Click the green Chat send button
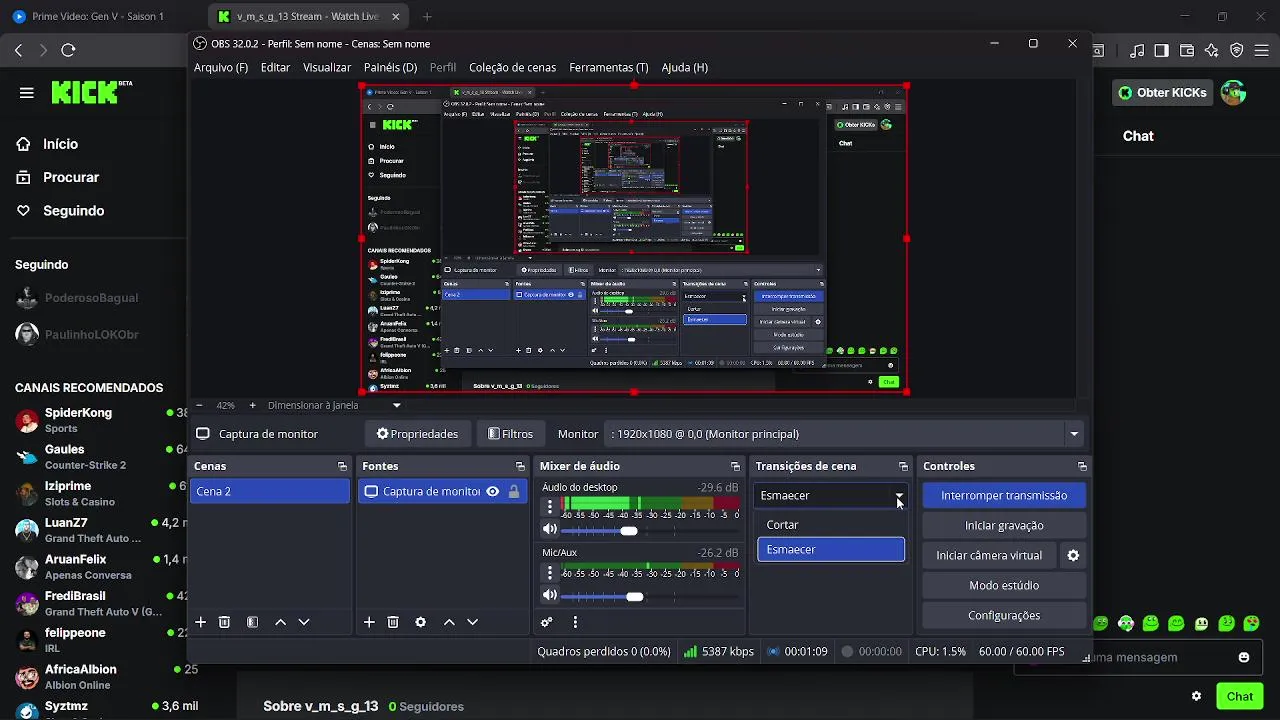This screenshot has width=1280, height=720. (x=1239, y=696)
